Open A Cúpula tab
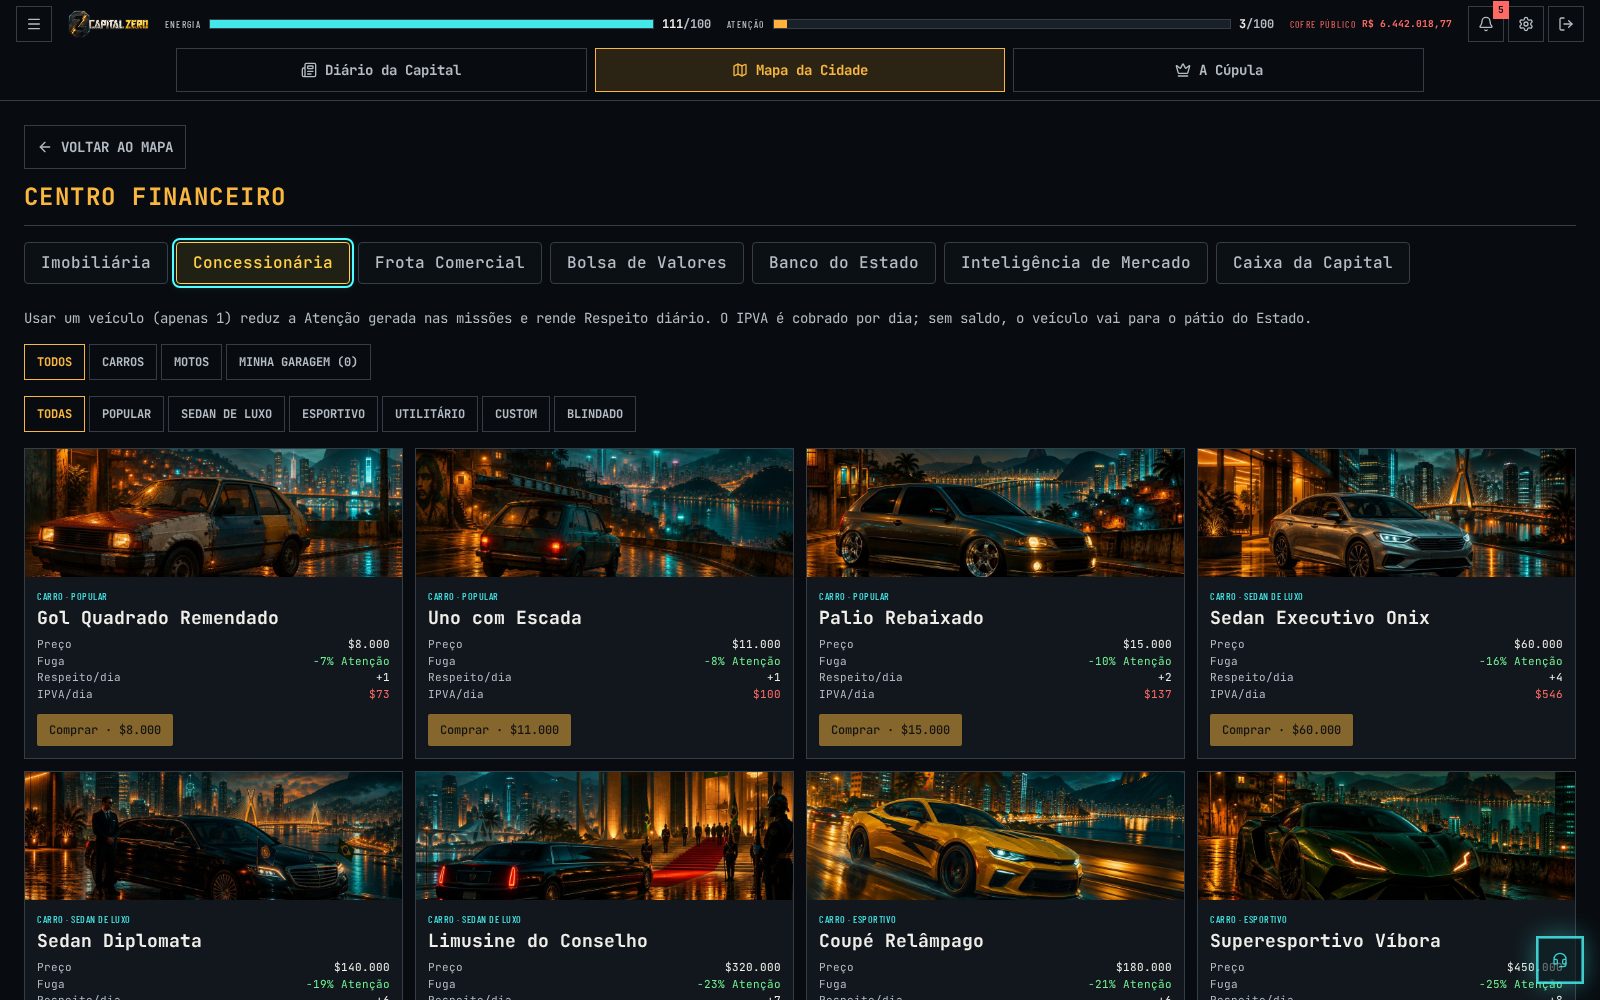The width and height of the screenshot is (1600, 1000). coord(1218,70)
